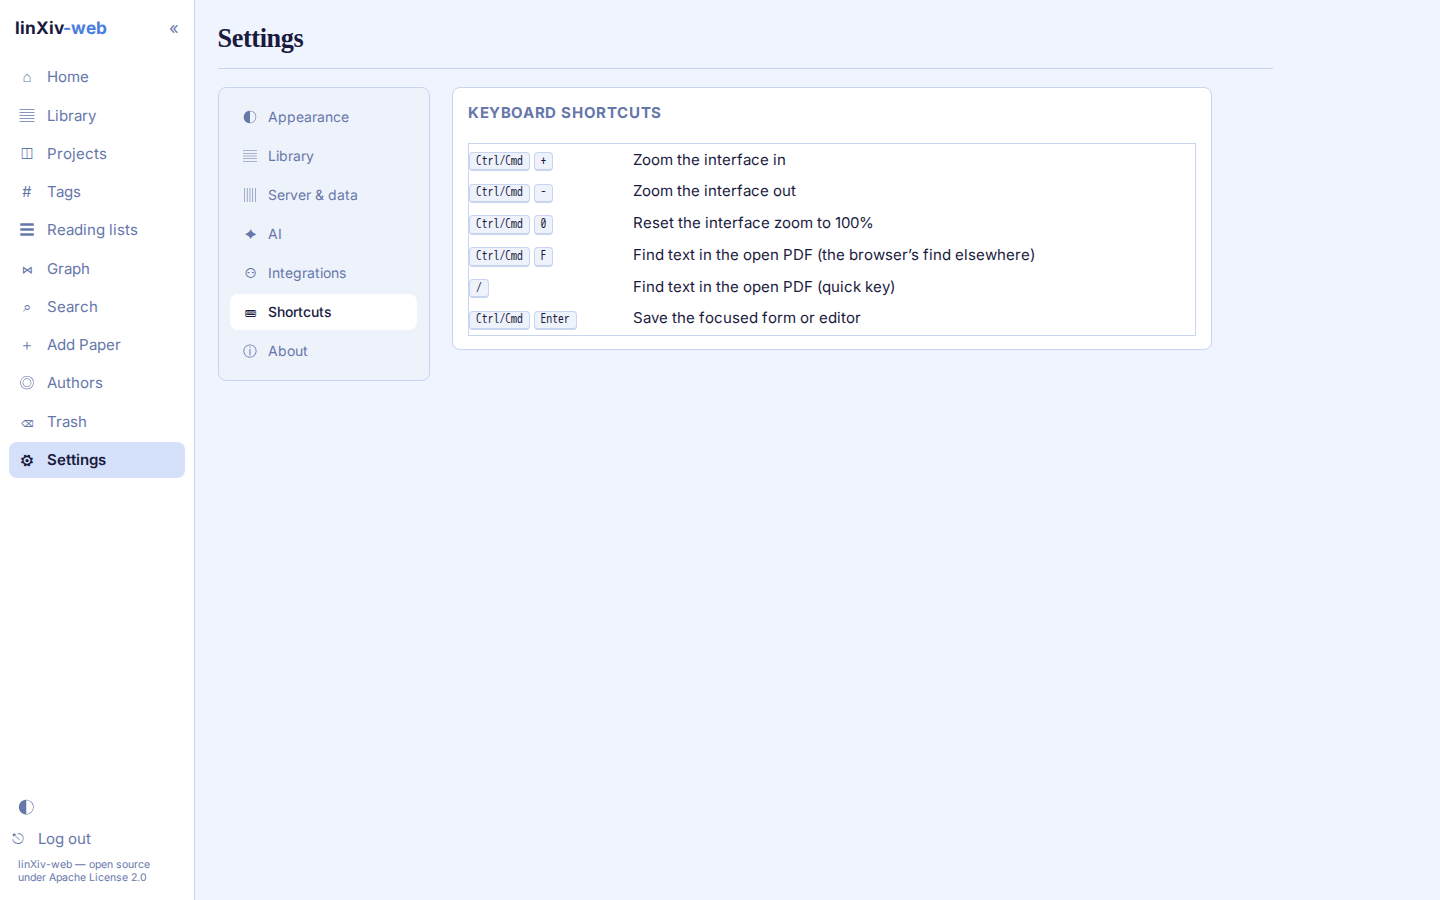Click 'Zoom the interface out' text
Viewport: 1440px width, 900px height.
714,191
